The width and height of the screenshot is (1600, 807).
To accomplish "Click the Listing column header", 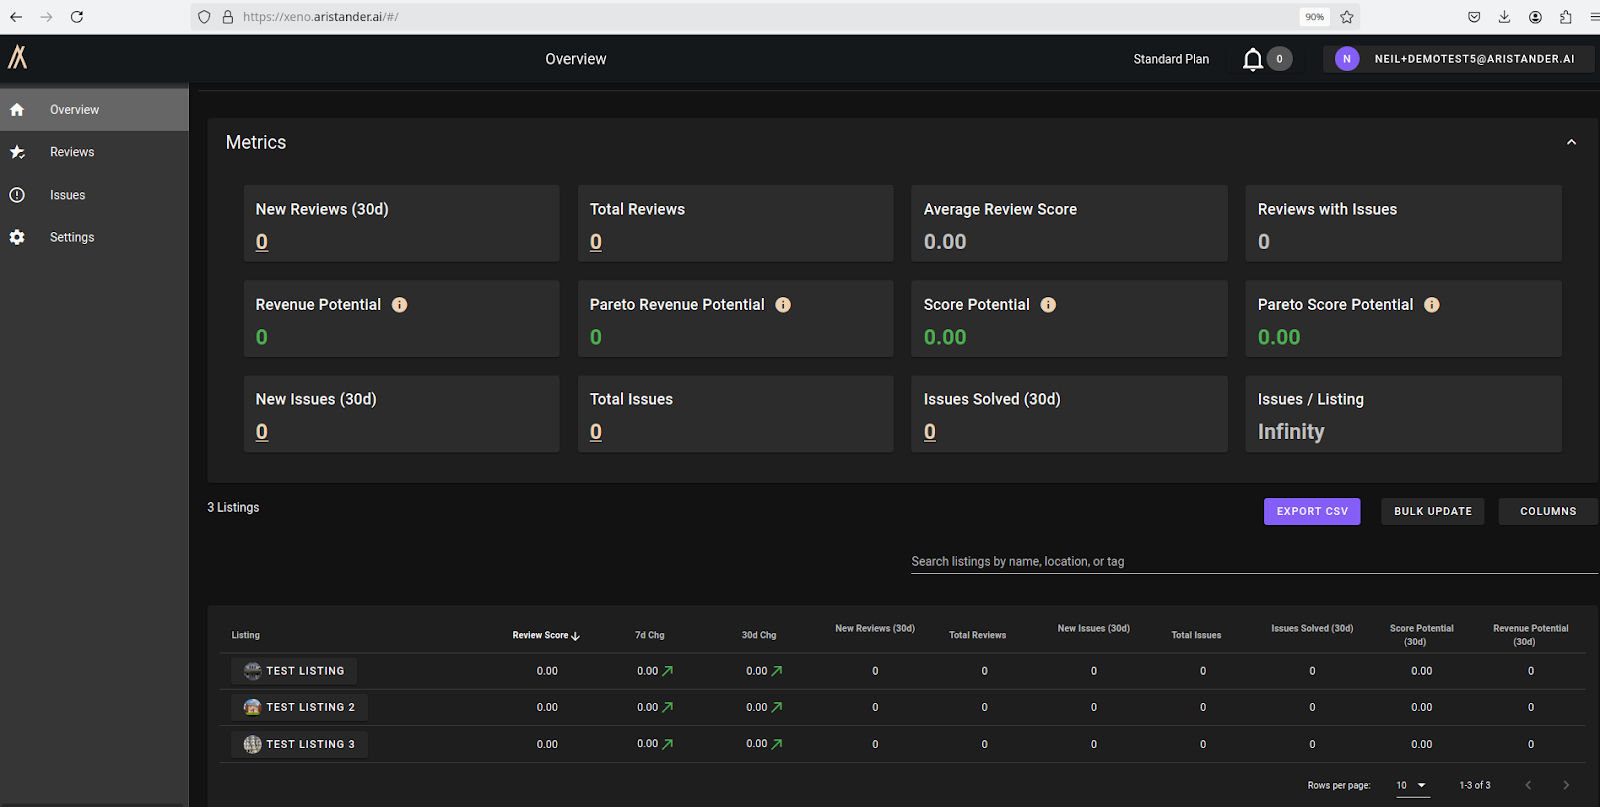I will point(246,635).
